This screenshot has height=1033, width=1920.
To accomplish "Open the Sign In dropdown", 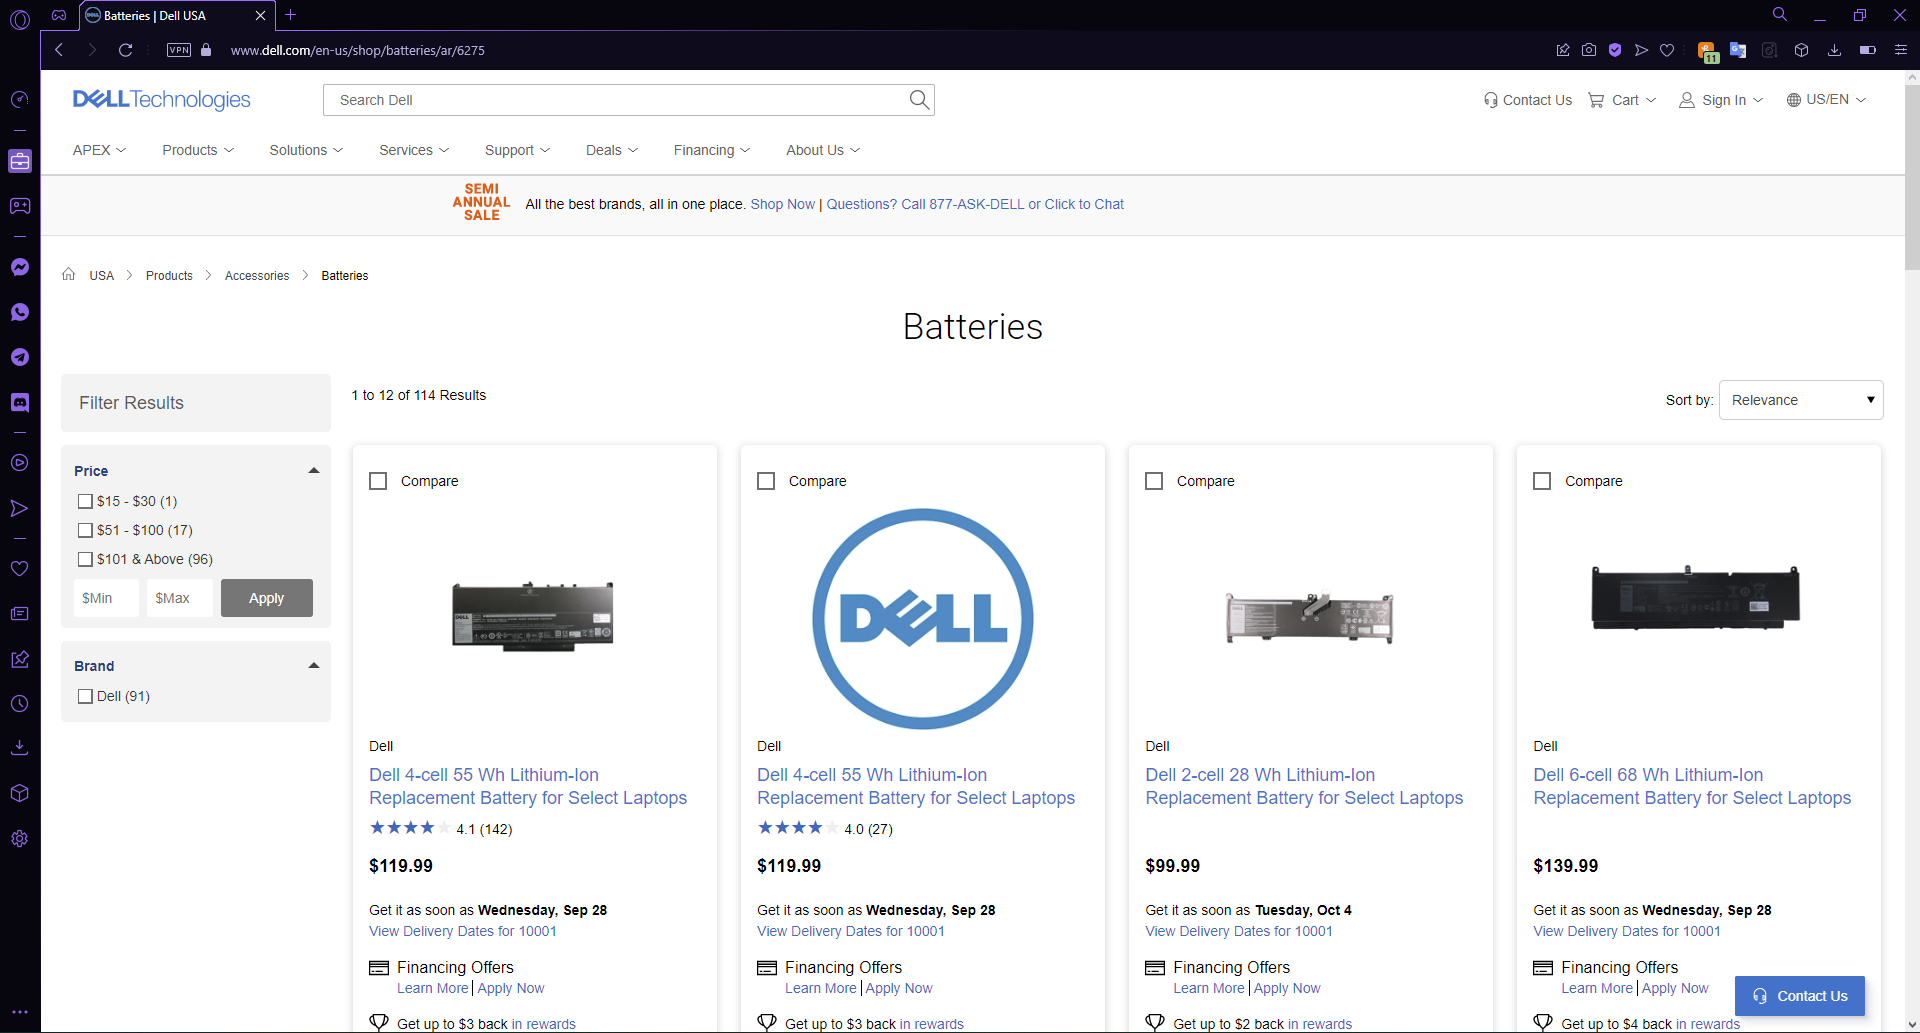I will [x=1721, y=100].
